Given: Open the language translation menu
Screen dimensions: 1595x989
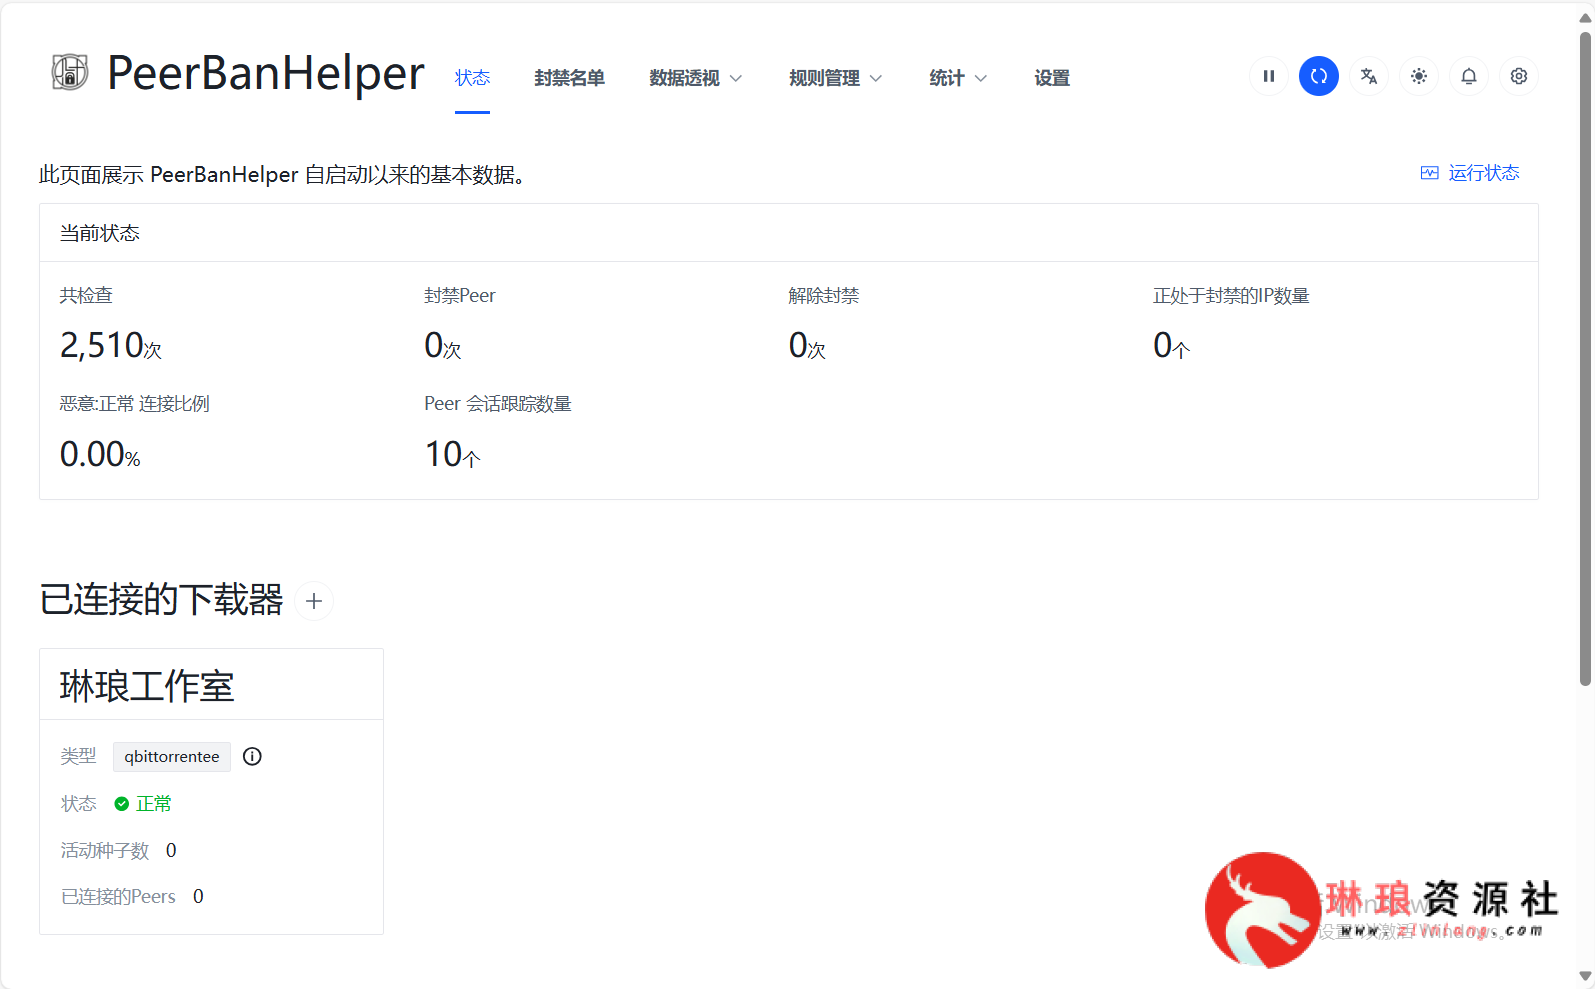Looking at the screenshot, I should pyautogui.click(x=1369, y=76).
